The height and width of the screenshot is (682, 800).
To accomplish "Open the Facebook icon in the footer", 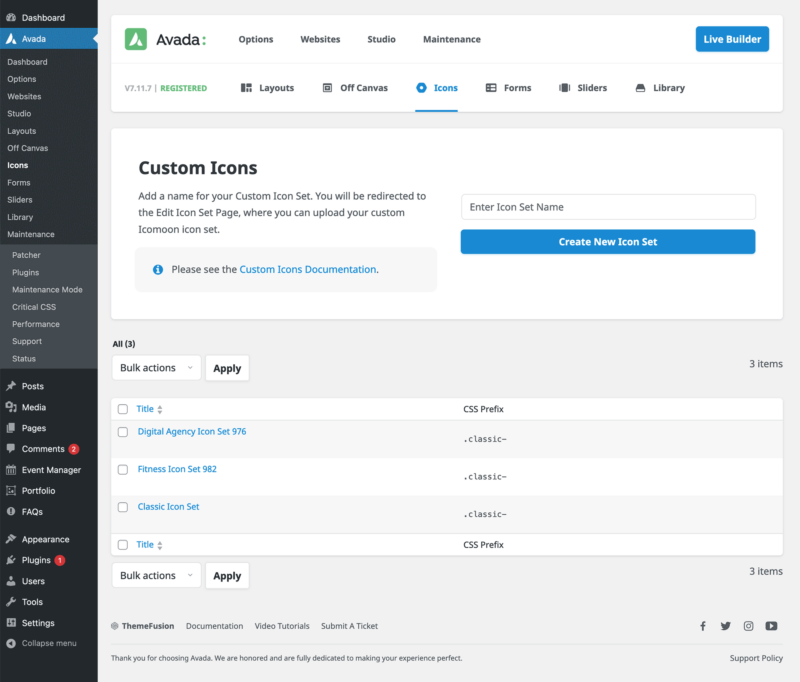I will click(x=702, y=626).
